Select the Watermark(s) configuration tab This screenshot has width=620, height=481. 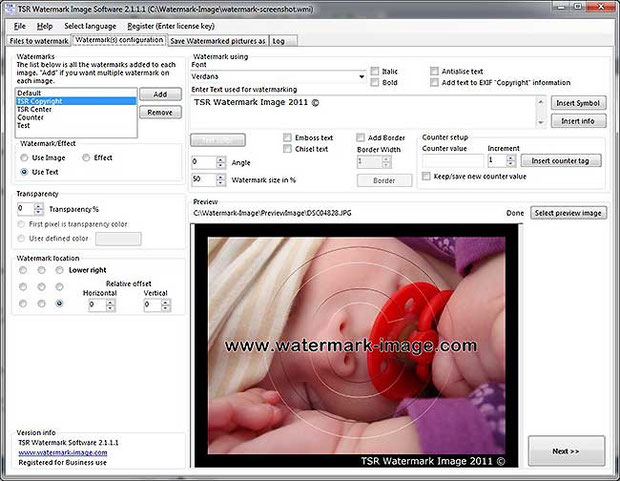[x=119, y=40]
